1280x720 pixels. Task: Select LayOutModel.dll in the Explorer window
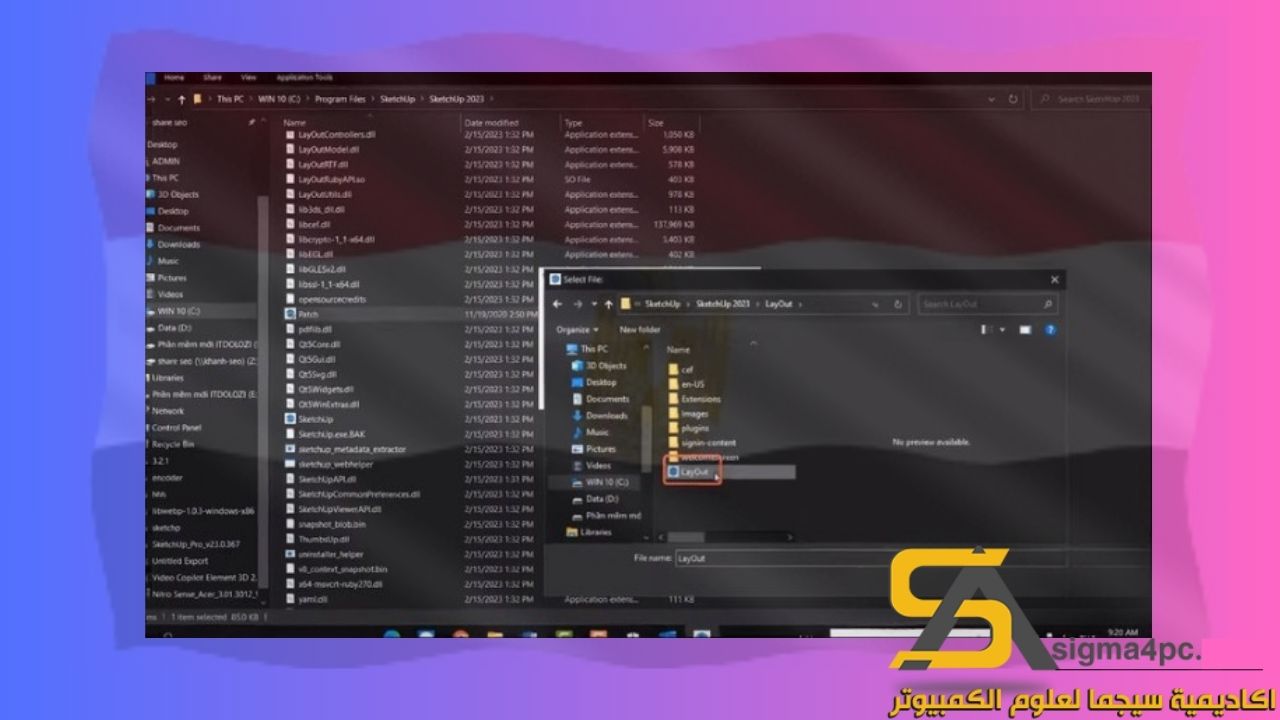point(323,149)
